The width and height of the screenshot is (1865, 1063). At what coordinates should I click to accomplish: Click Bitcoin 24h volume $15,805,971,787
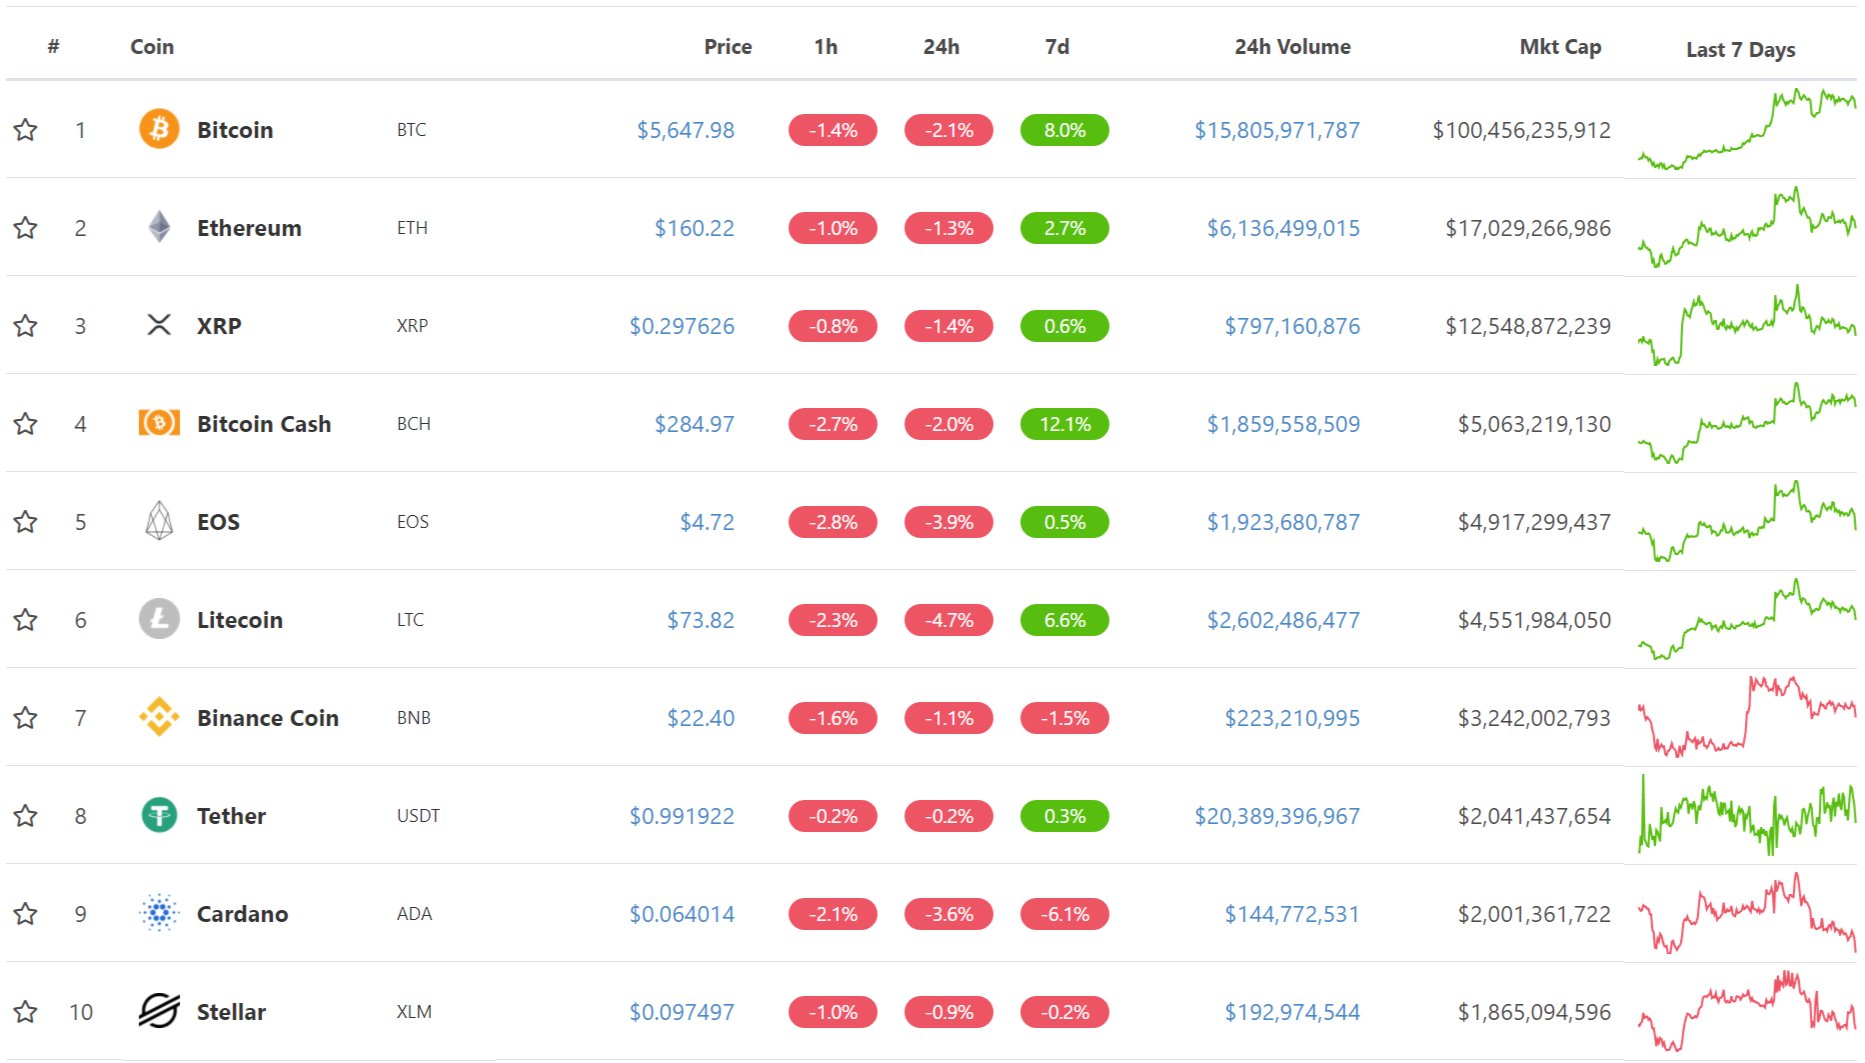pos(1277,129)
